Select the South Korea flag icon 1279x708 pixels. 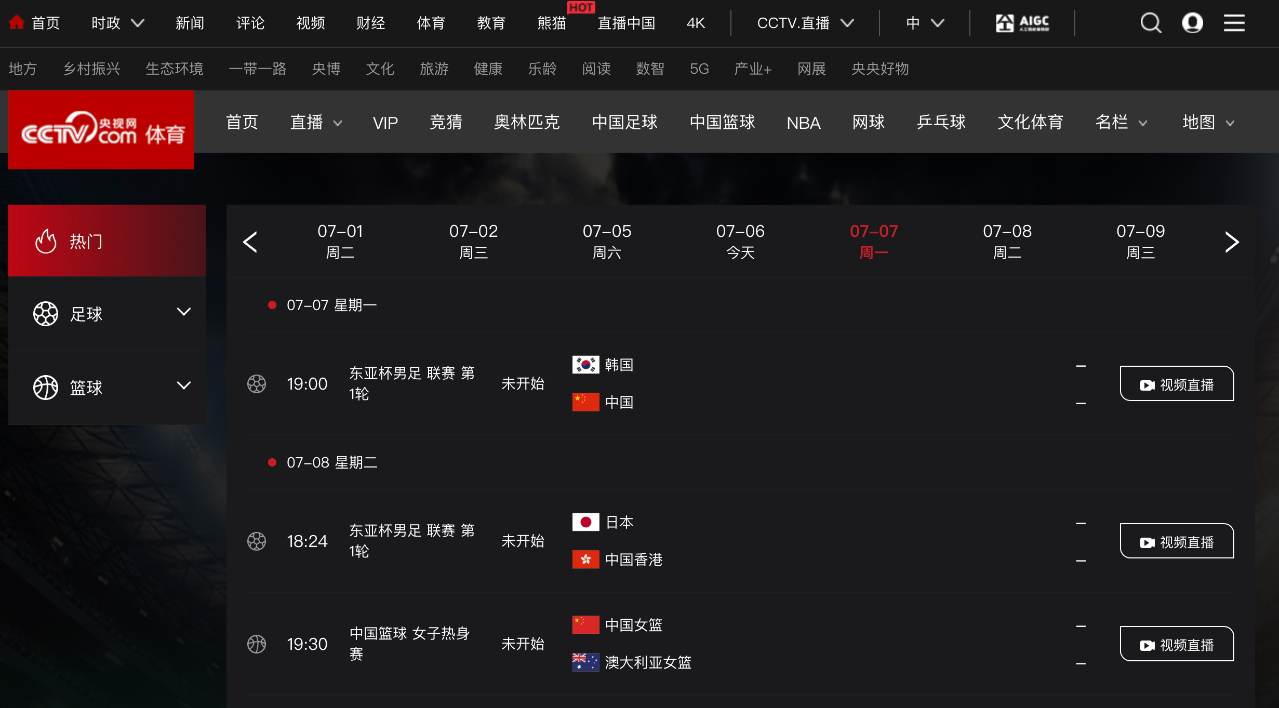pos(586,365)
